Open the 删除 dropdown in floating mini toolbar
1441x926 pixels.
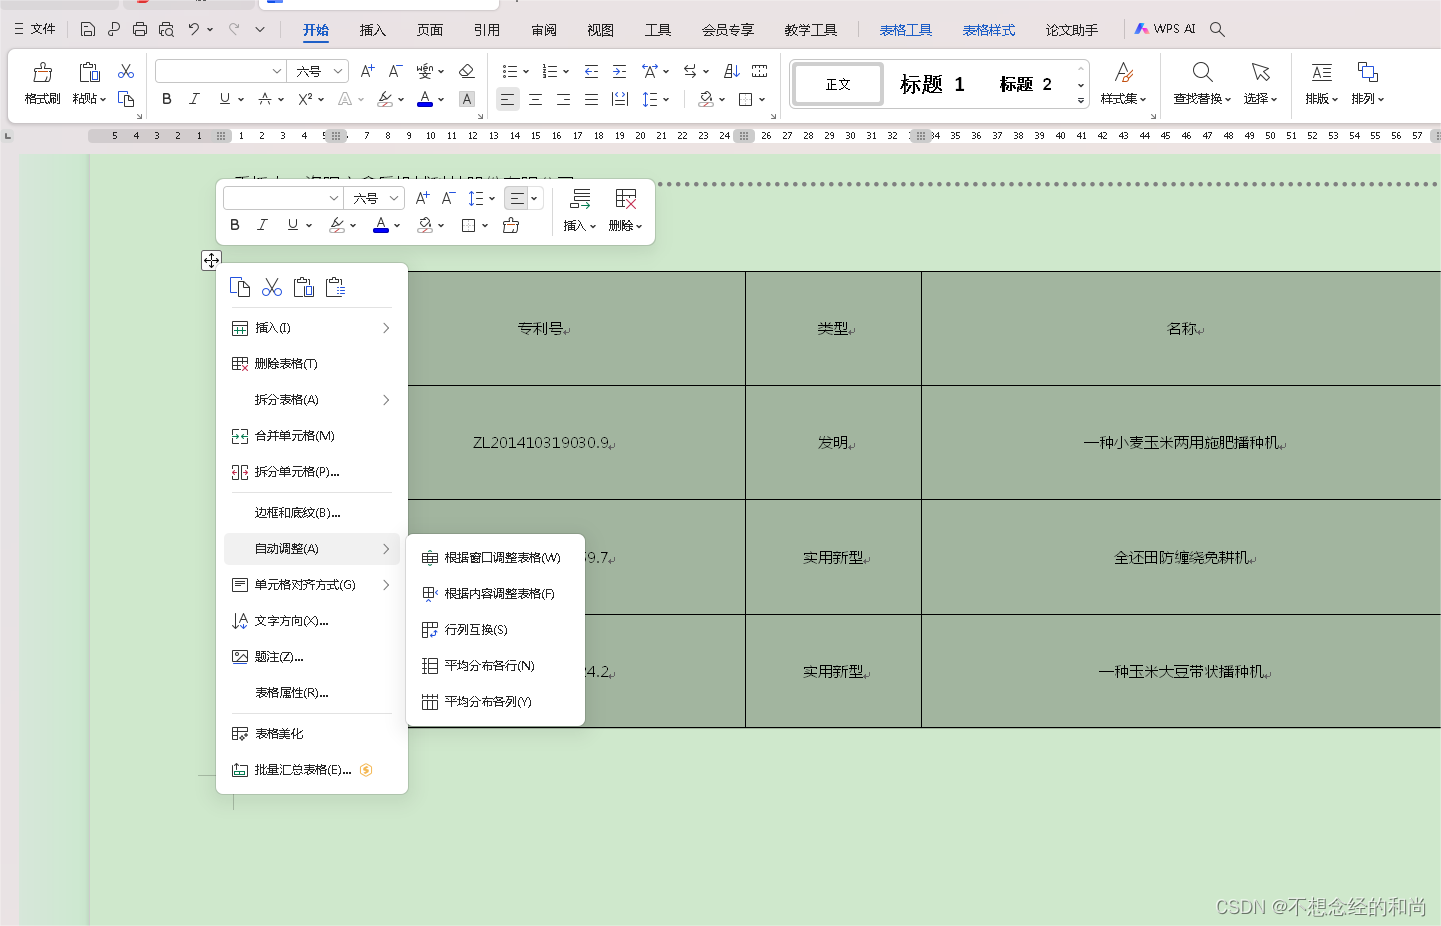pyautogui.click(x=625, y=225)
